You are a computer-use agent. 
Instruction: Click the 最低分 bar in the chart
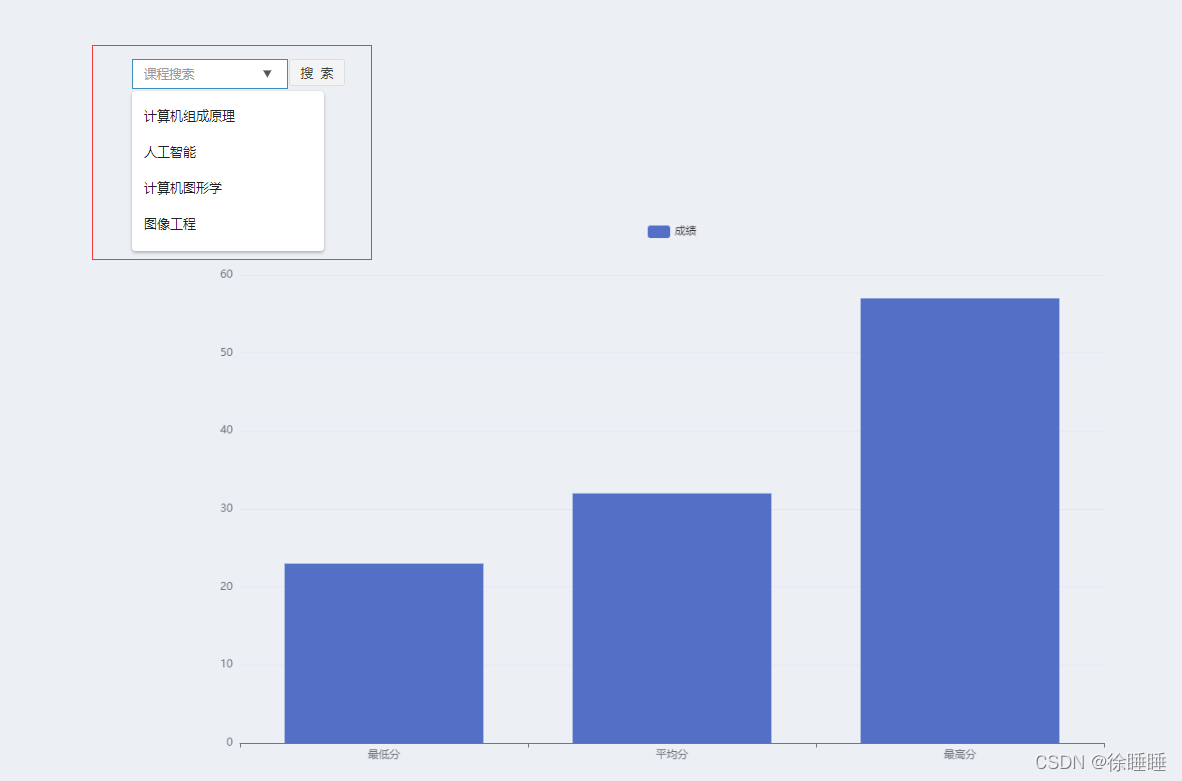coord(384,653)
